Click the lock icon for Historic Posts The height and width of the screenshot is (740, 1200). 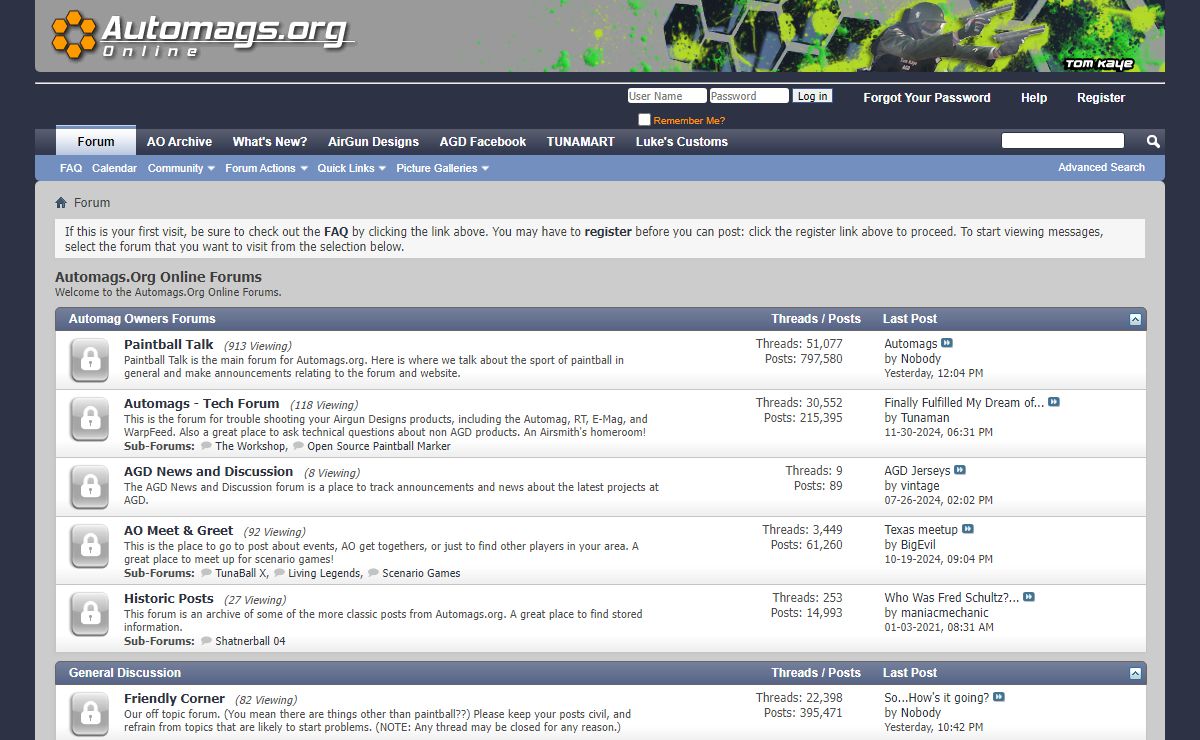(x=90, y=616)
